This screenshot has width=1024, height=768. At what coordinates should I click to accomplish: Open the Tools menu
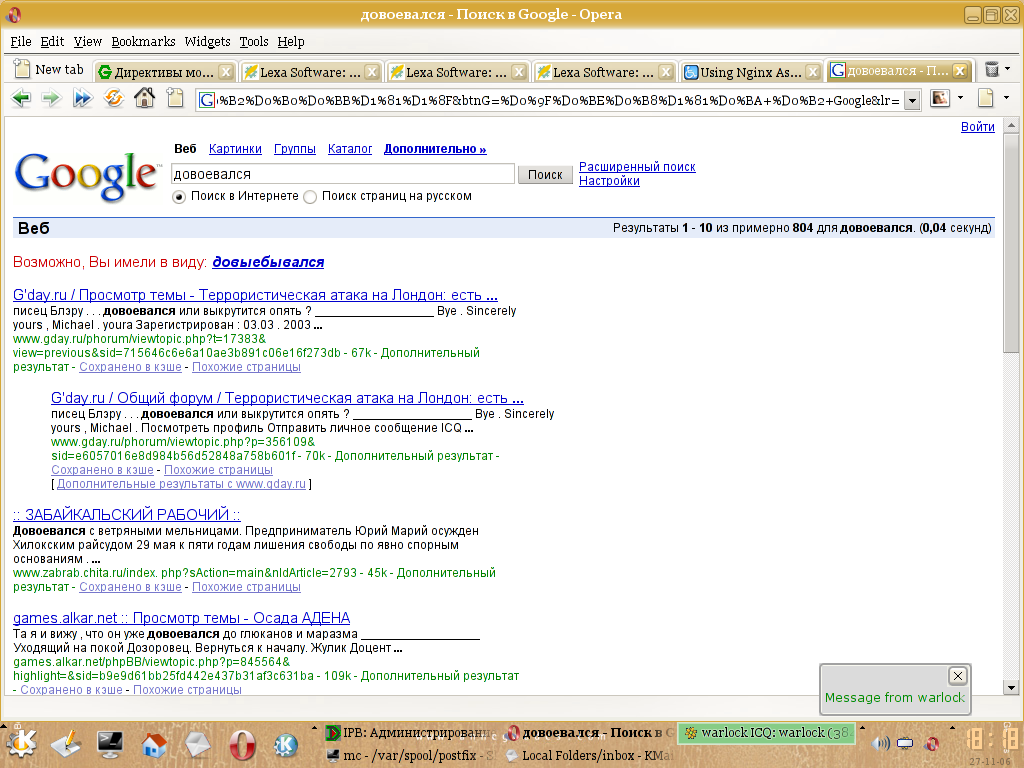tap(254, 42)
